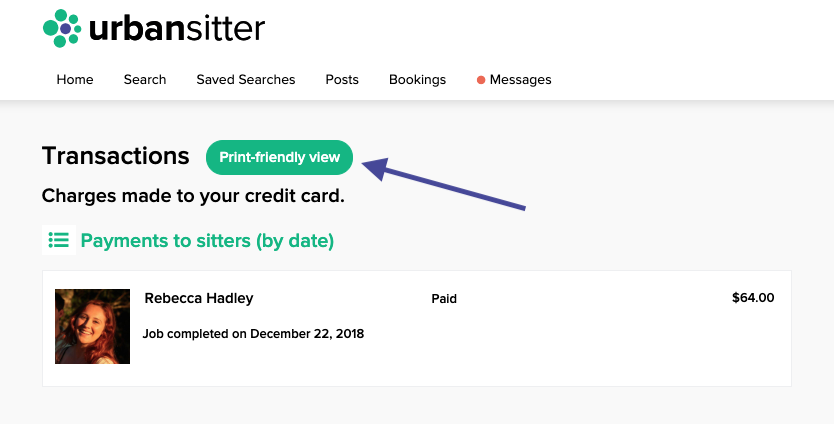Go to the Search page
The image size is (834, 424).
pos(145,79)
